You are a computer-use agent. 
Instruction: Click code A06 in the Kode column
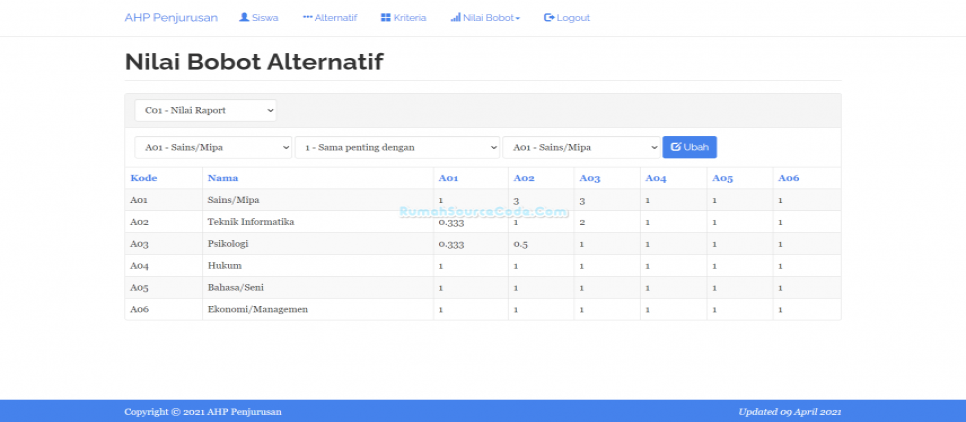coord(139,309)
